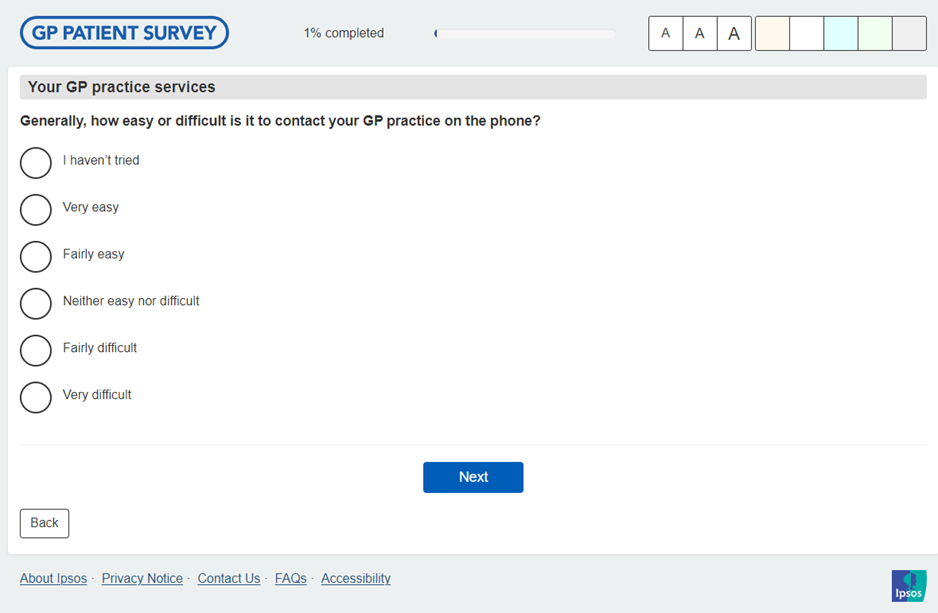Choose the grey background colour swatch
This screenshot has height=613, width=938.
[909, 33]
